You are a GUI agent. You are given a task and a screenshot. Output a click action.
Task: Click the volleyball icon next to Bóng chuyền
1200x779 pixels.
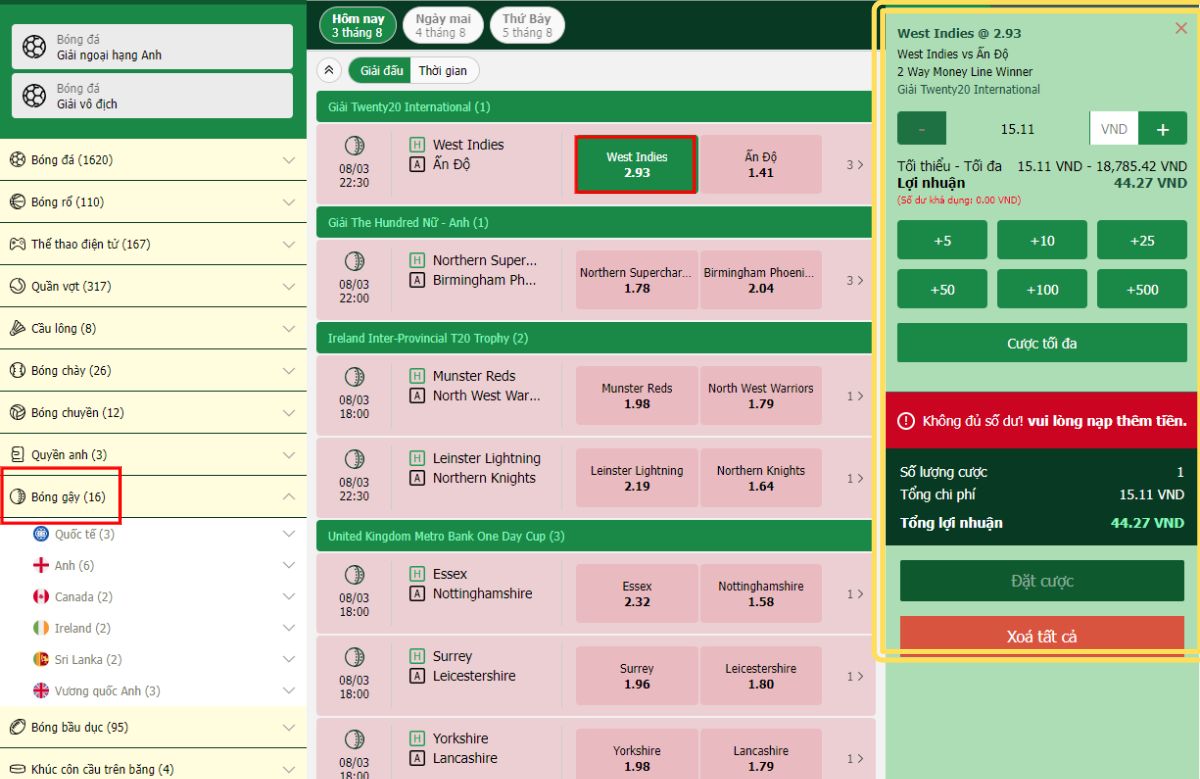point(17,412)
